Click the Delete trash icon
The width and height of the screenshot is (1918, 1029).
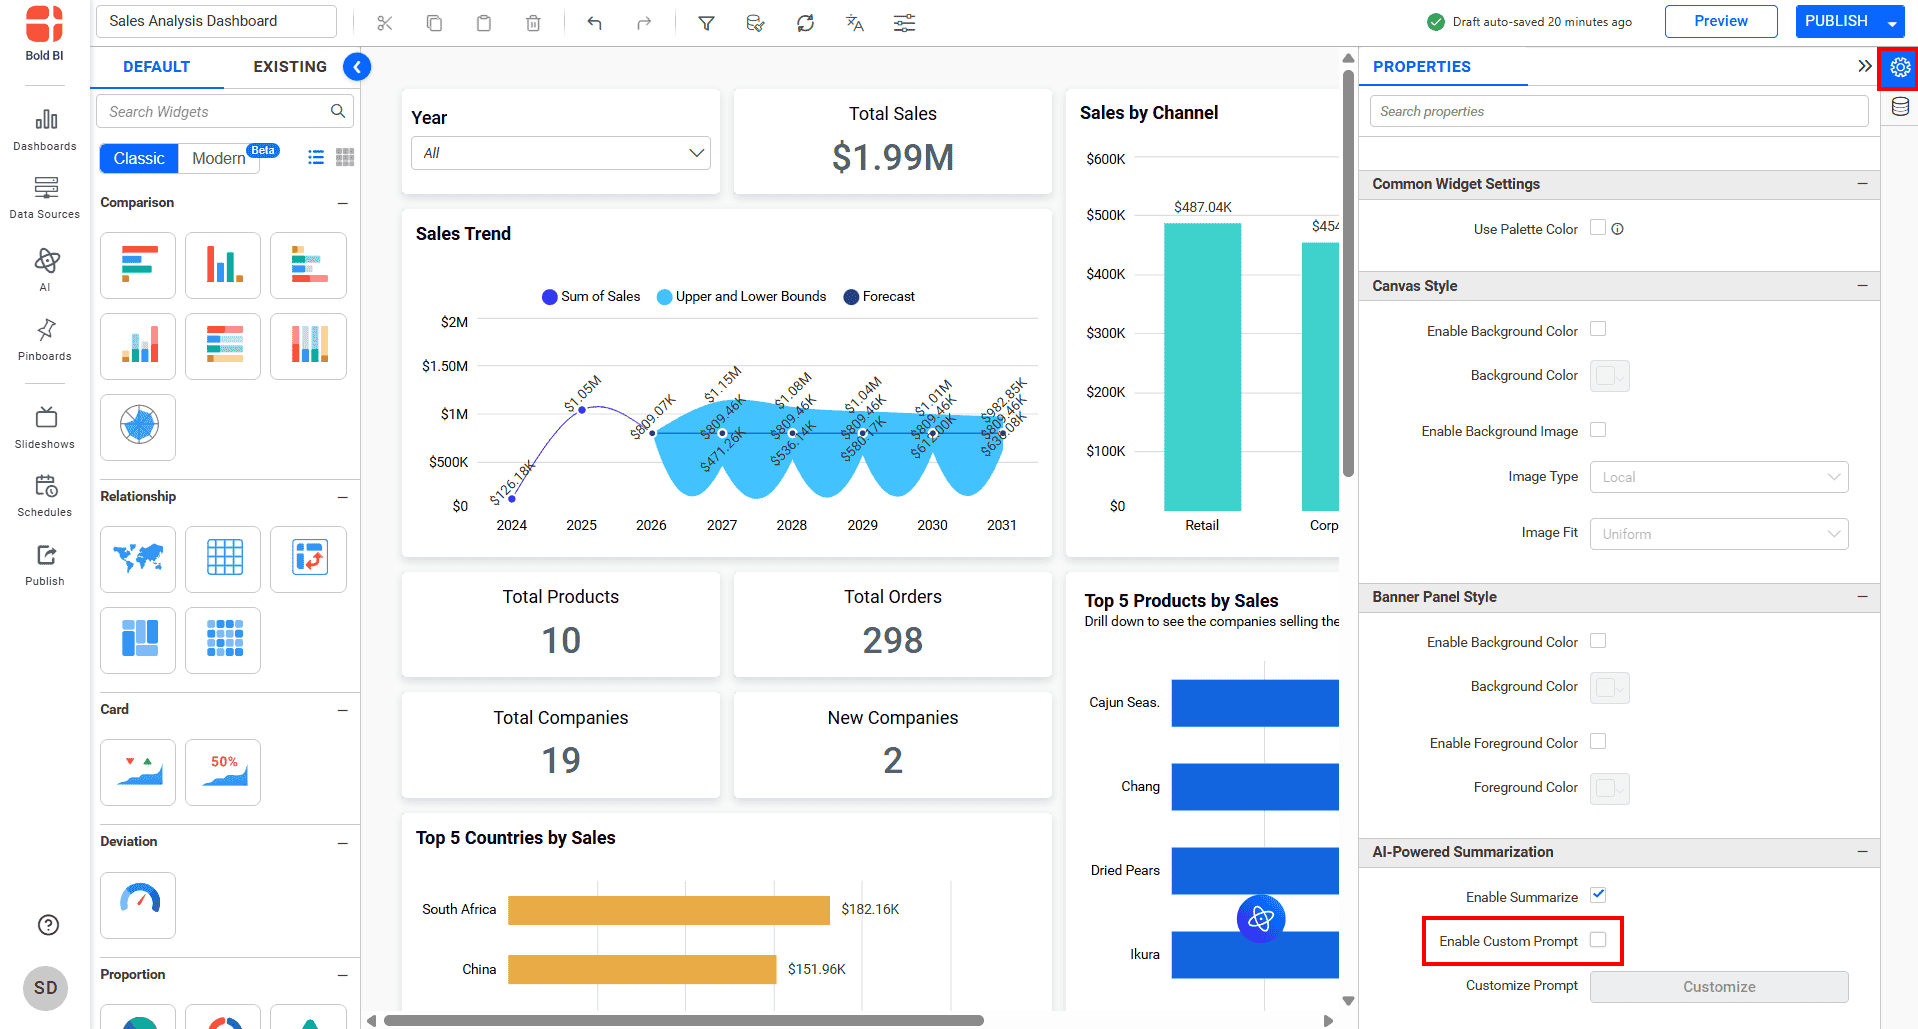533,23
